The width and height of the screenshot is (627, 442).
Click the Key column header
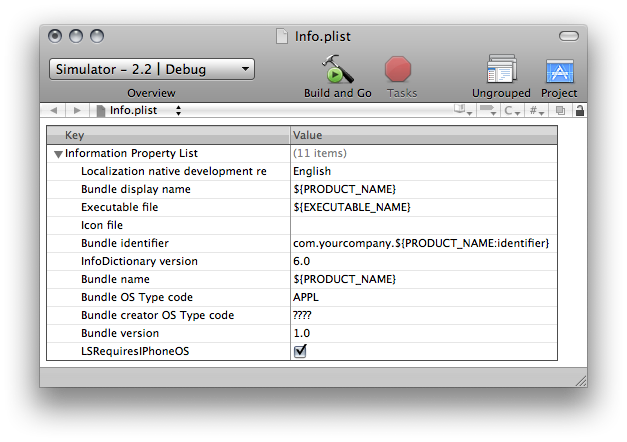pos(168,135)
